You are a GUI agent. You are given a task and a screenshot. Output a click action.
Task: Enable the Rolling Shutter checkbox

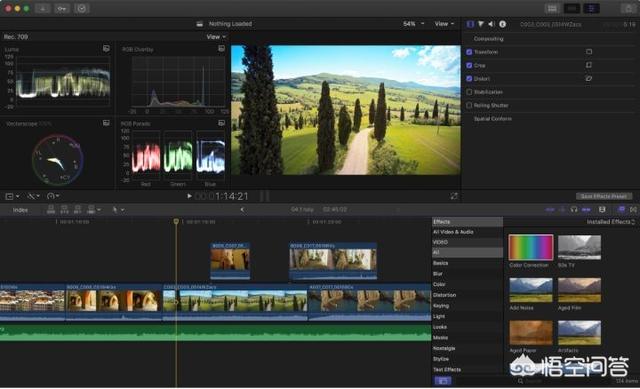click(x=469, y=105)
